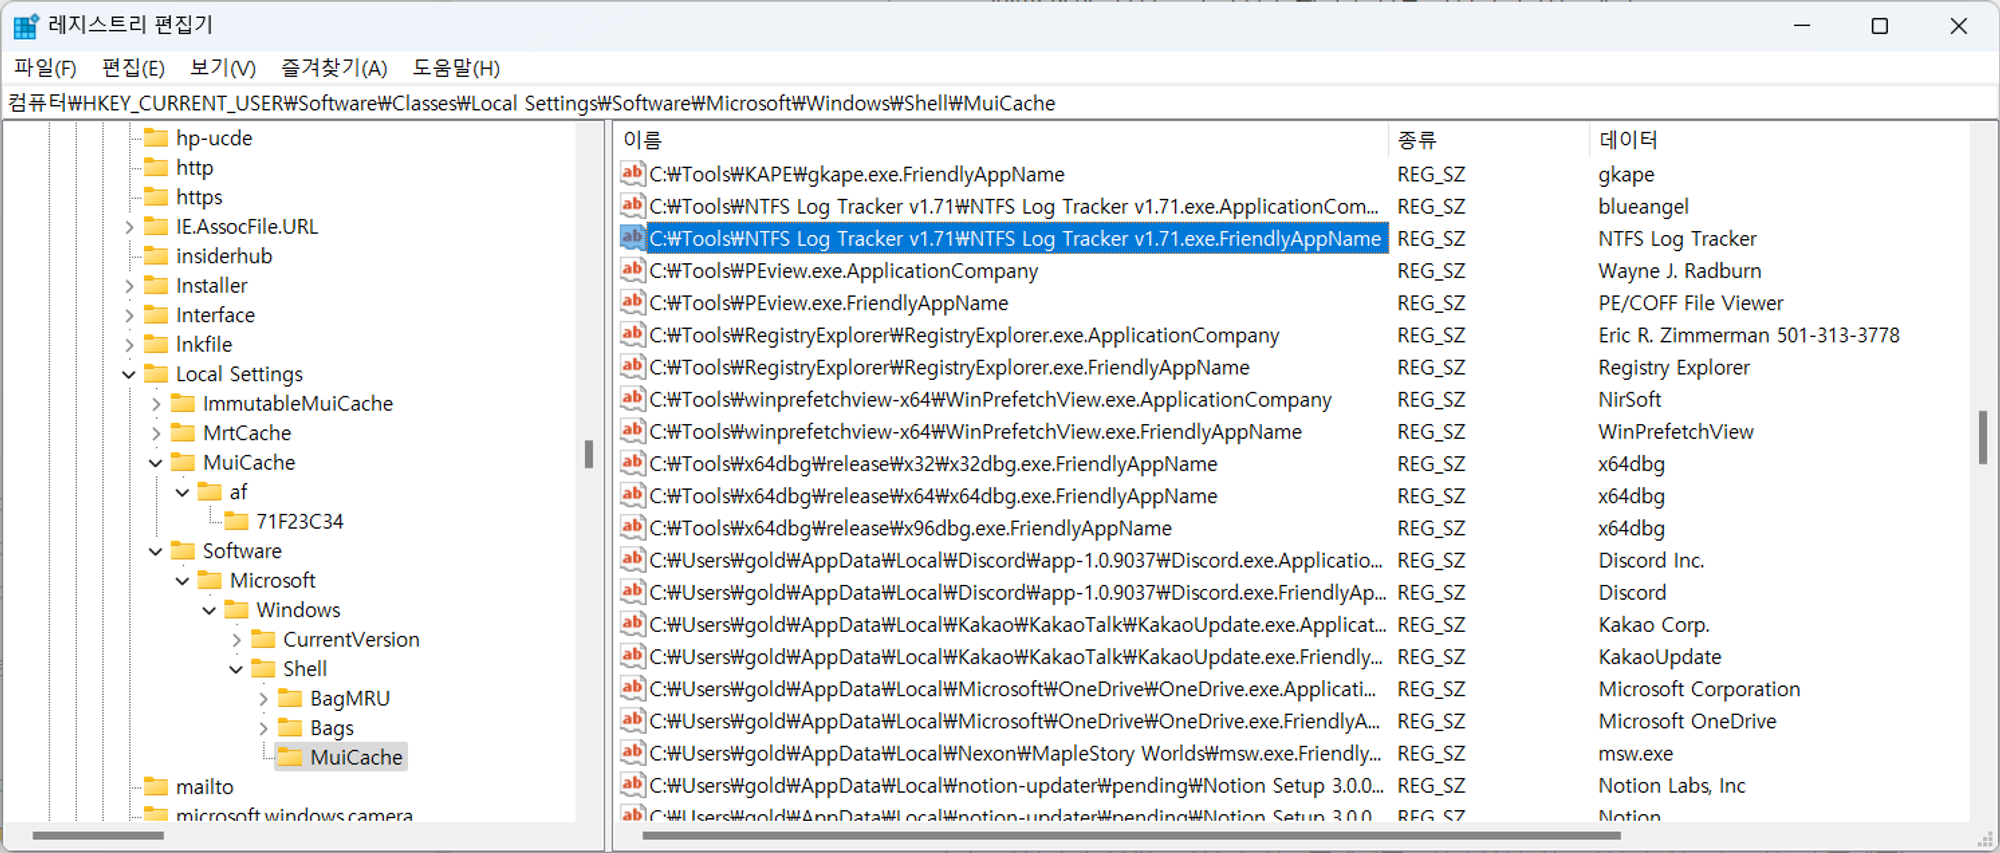
Task: Open the 편집(E) menu
Action: coord(133,68)
